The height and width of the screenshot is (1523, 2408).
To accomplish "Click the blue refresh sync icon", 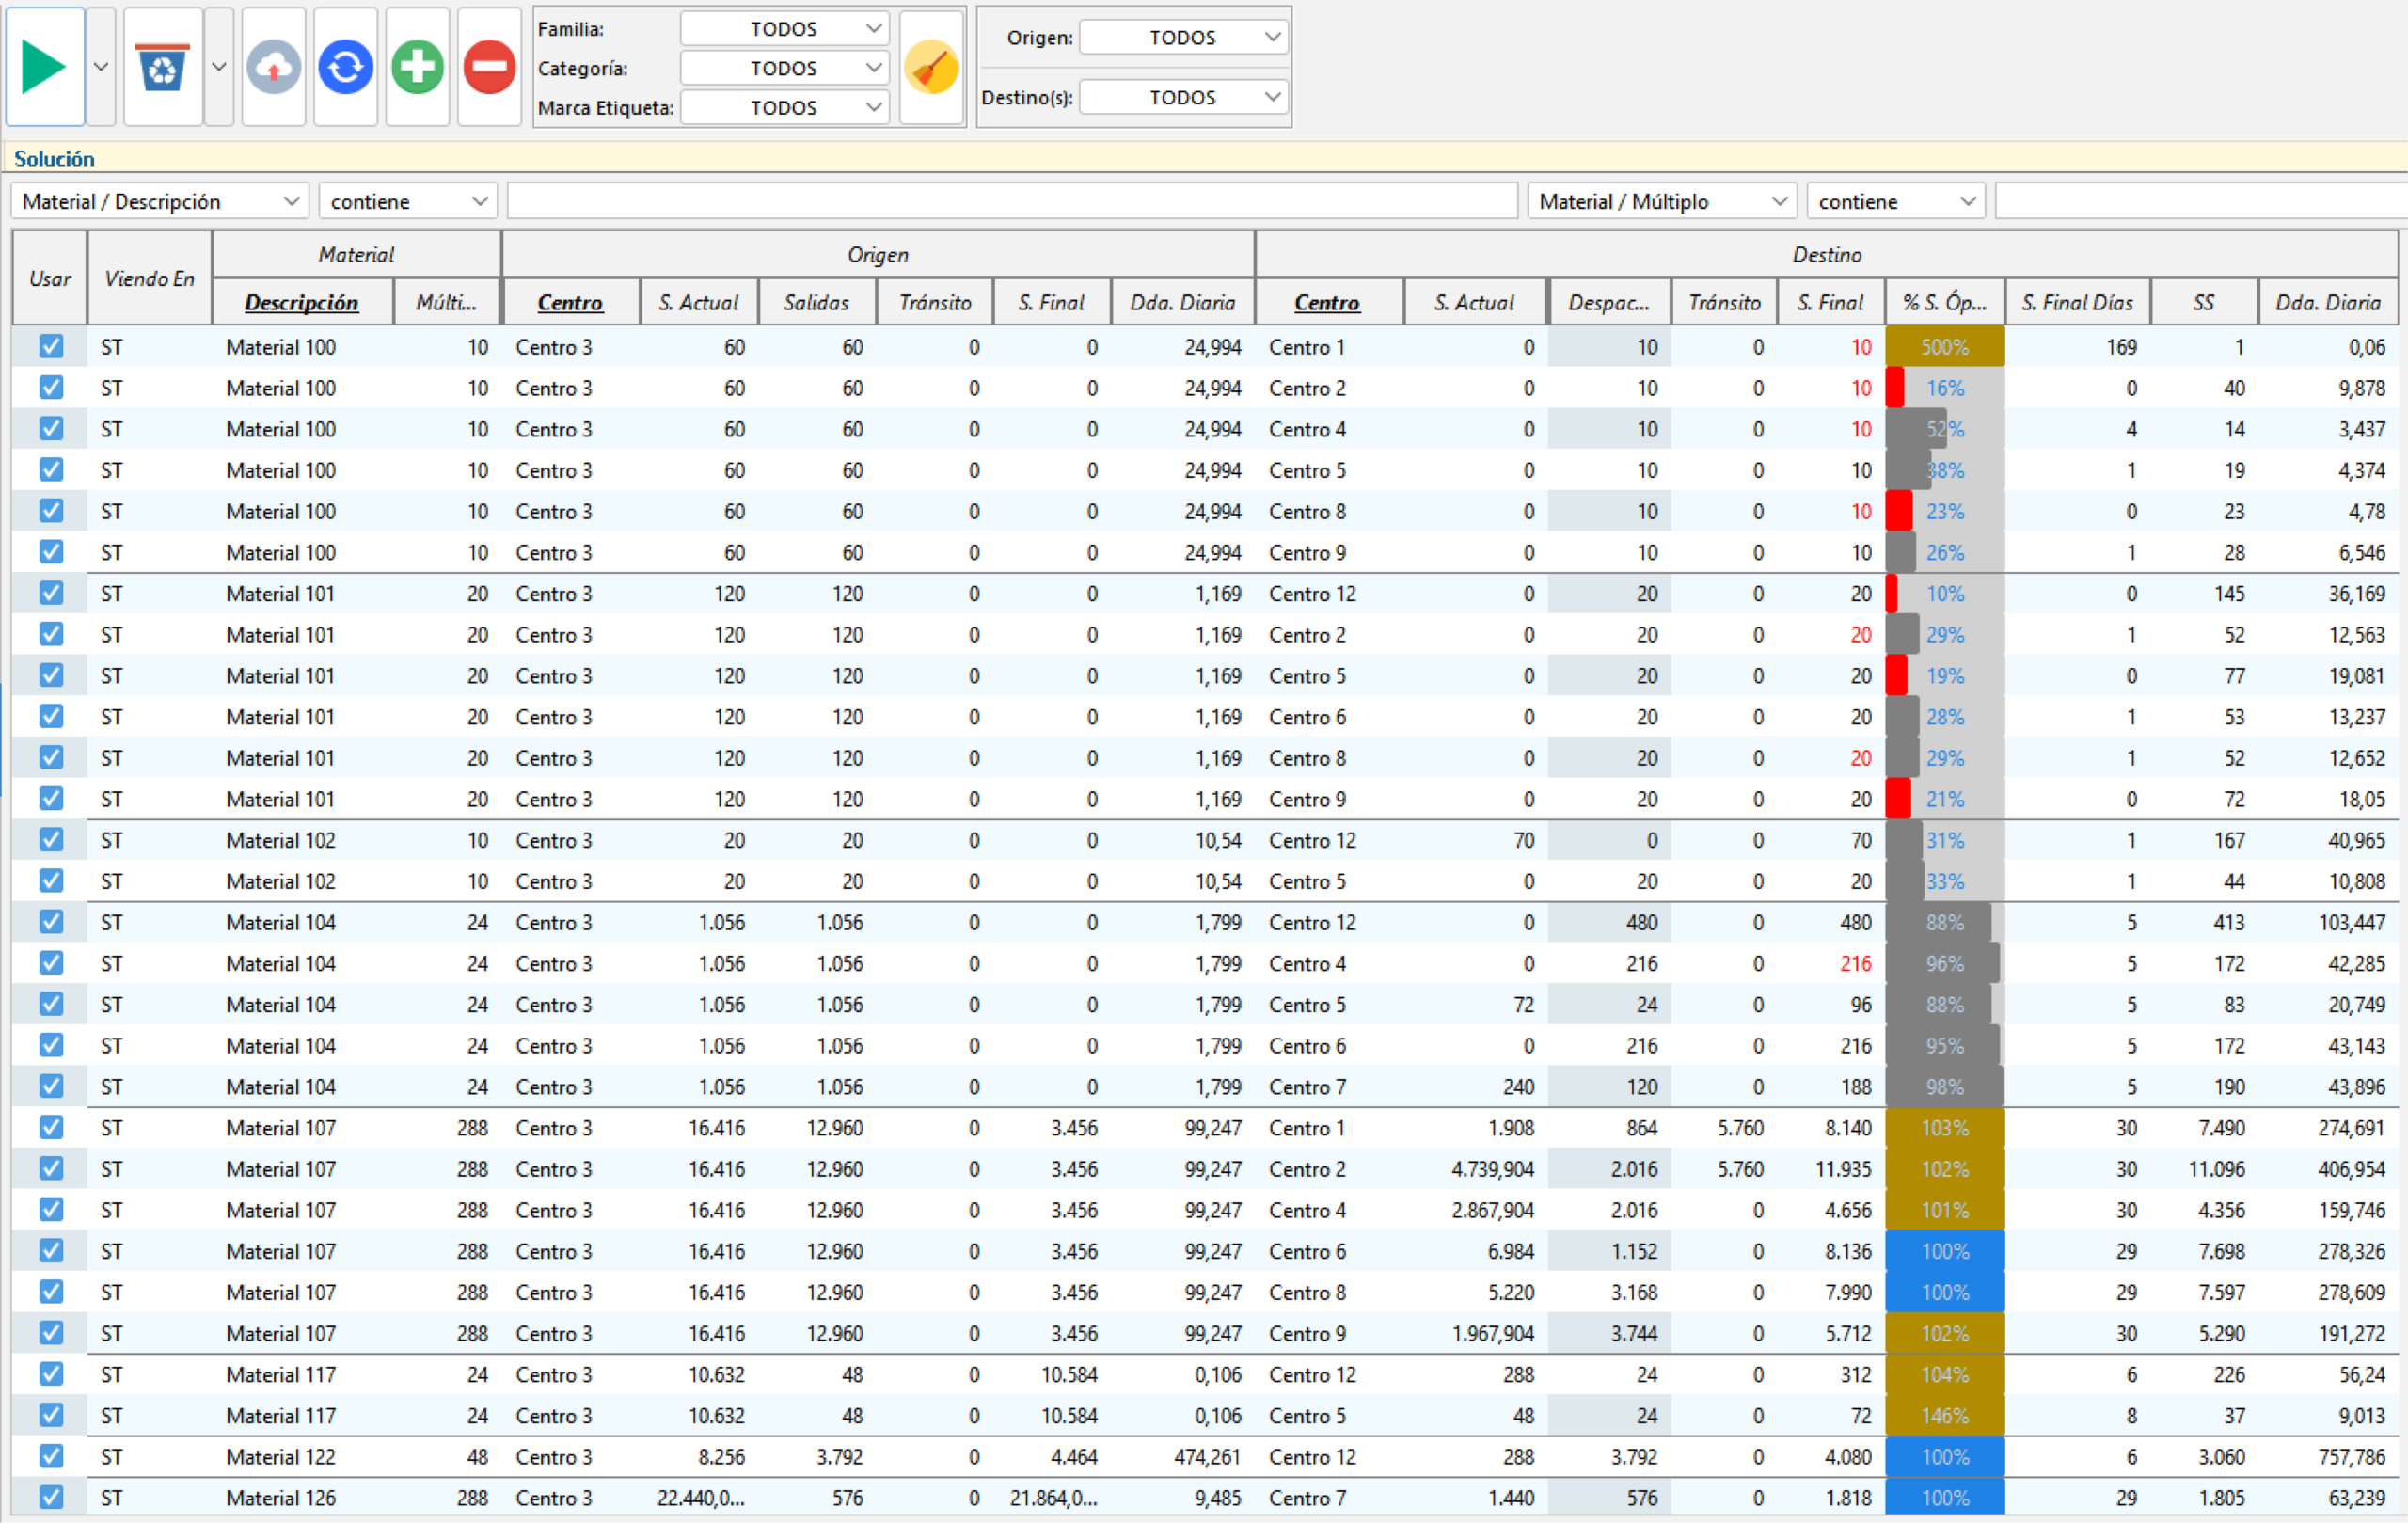I will coord(345,67).
